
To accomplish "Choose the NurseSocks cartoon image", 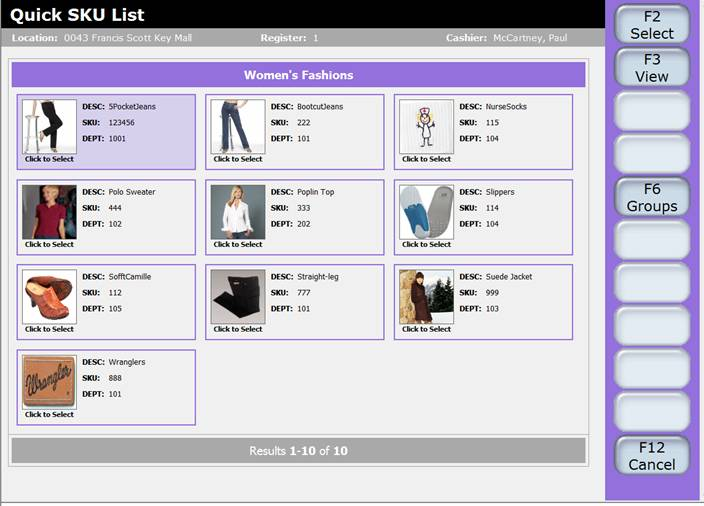I will pyautogui.click(x=427, y=126).
